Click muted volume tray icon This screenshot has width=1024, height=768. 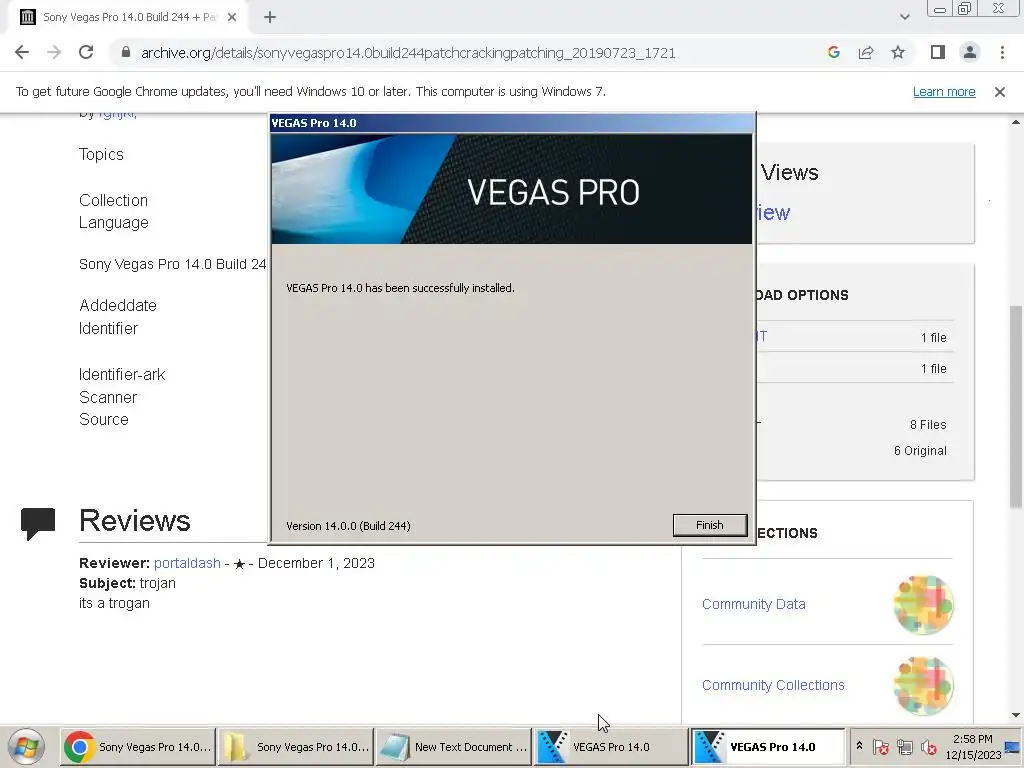point(928,746)
